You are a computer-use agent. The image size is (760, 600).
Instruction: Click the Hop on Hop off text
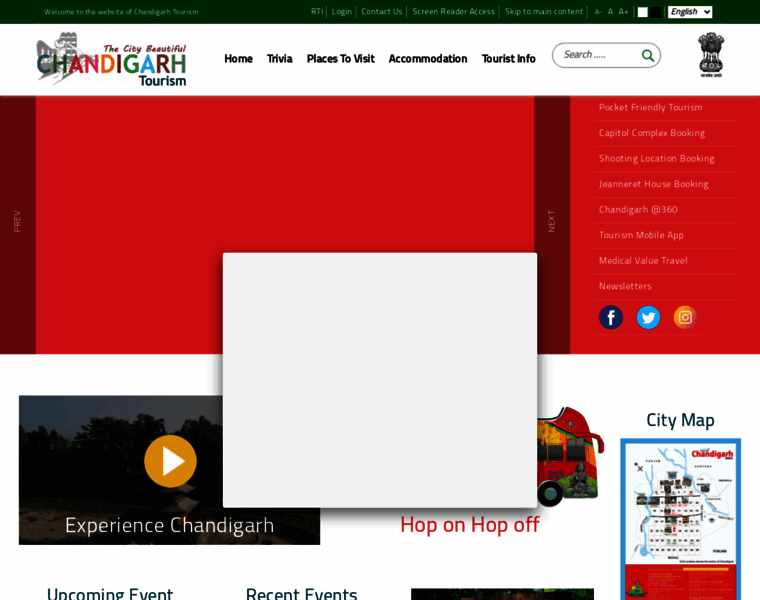[x=470, y=525]
